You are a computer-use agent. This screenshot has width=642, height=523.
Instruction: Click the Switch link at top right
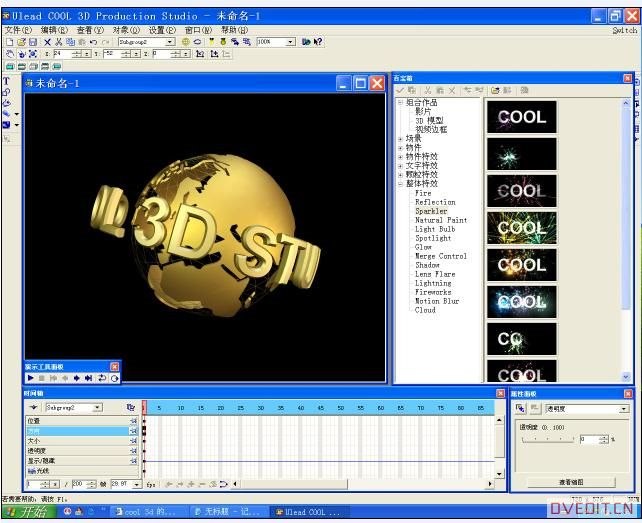[x=625, y=30]
